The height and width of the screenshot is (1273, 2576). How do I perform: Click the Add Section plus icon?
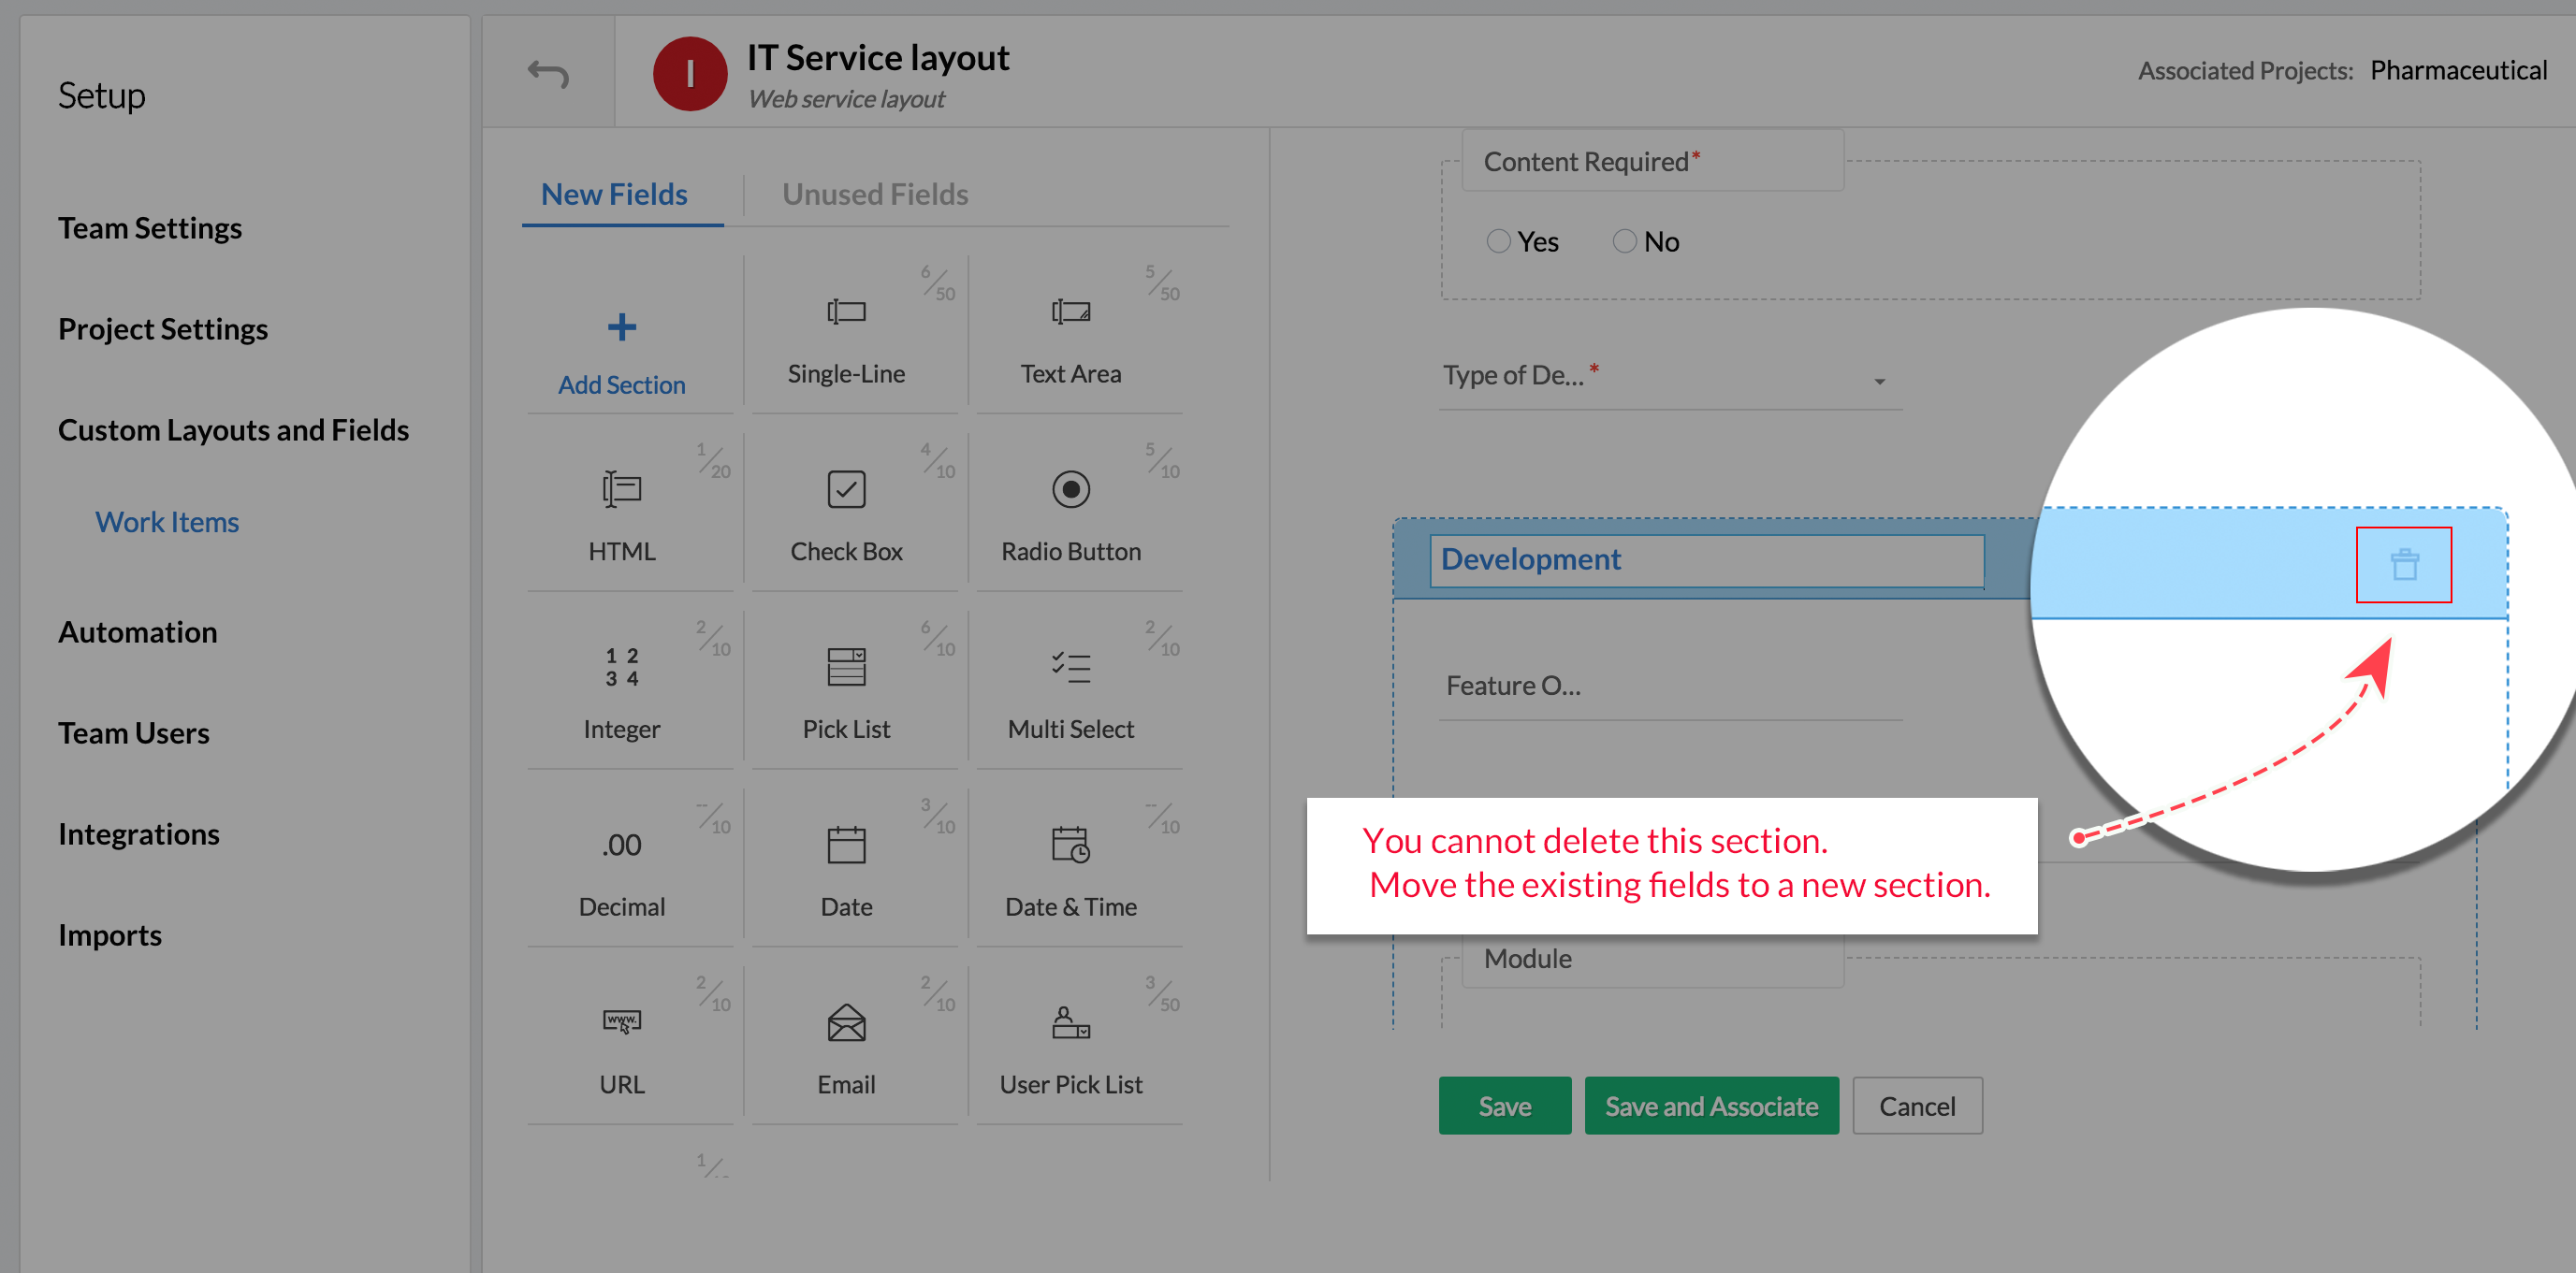(x=621, y=327)
